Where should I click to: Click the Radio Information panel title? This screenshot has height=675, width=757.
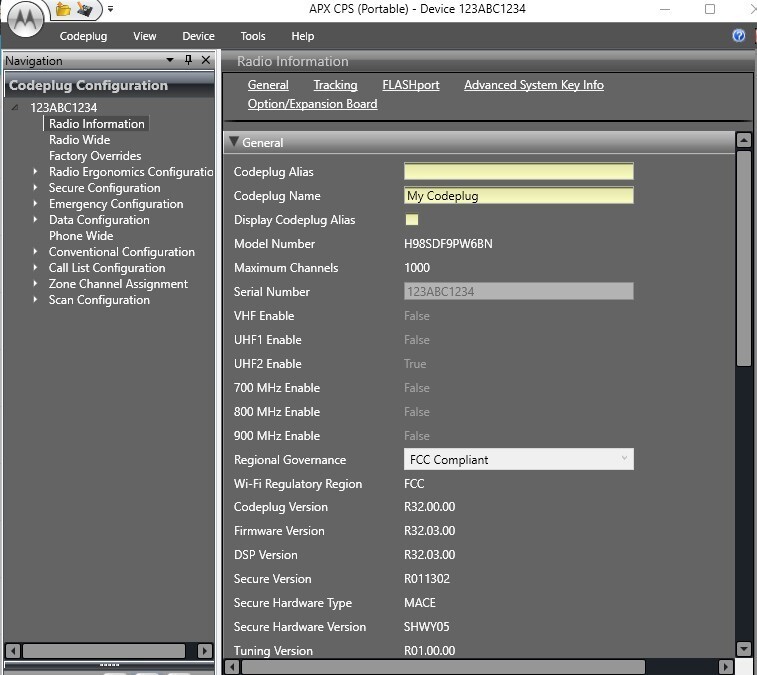click(x=293, y=61)
